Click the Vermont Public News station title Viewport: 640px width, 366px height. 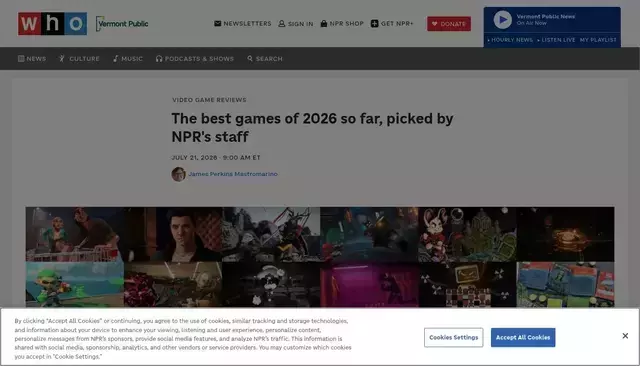click(546, 16)
